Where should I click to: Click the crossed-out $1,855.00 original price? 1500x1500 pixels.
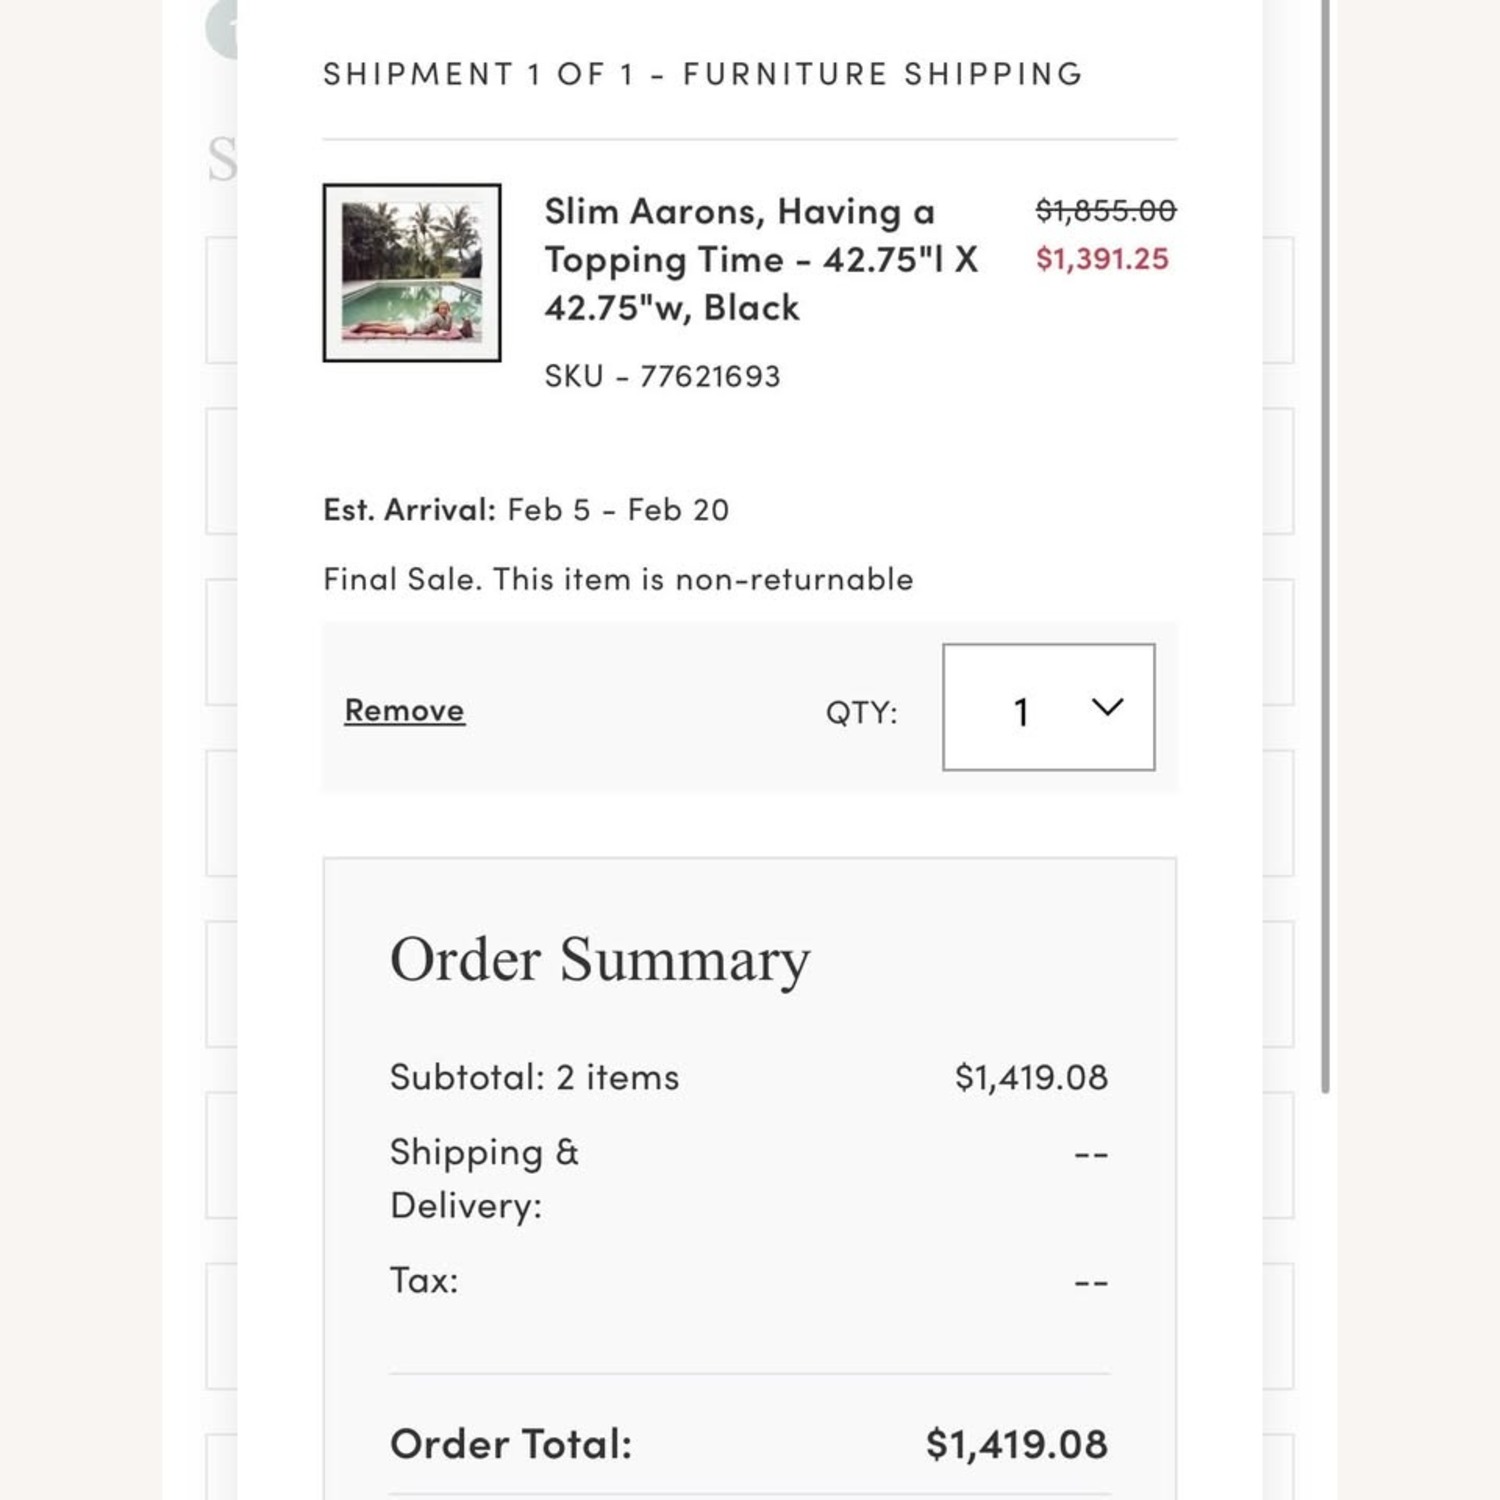pyautogui.click(x=1105, y=210)
